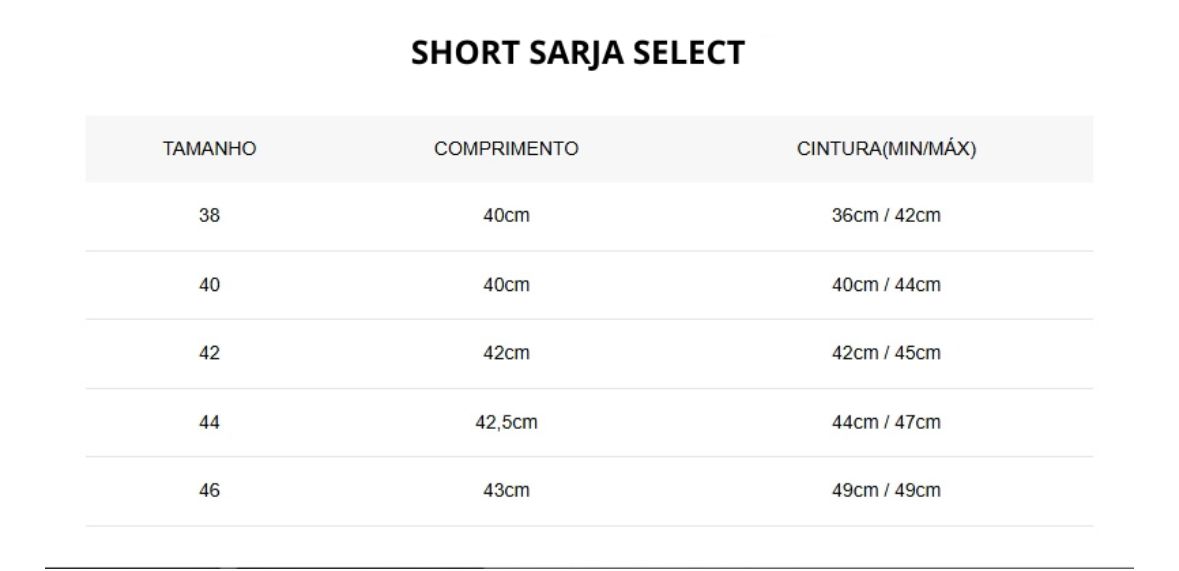Viewport: 1179px width, 571px height.
Task: Pick size 44 in the Tamanho column
Action: pos(209,422)
